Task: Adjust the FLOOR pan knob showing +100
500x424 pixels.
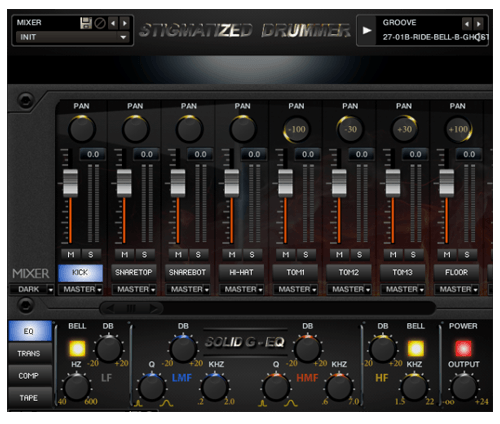Action: (x=458, y=129)
